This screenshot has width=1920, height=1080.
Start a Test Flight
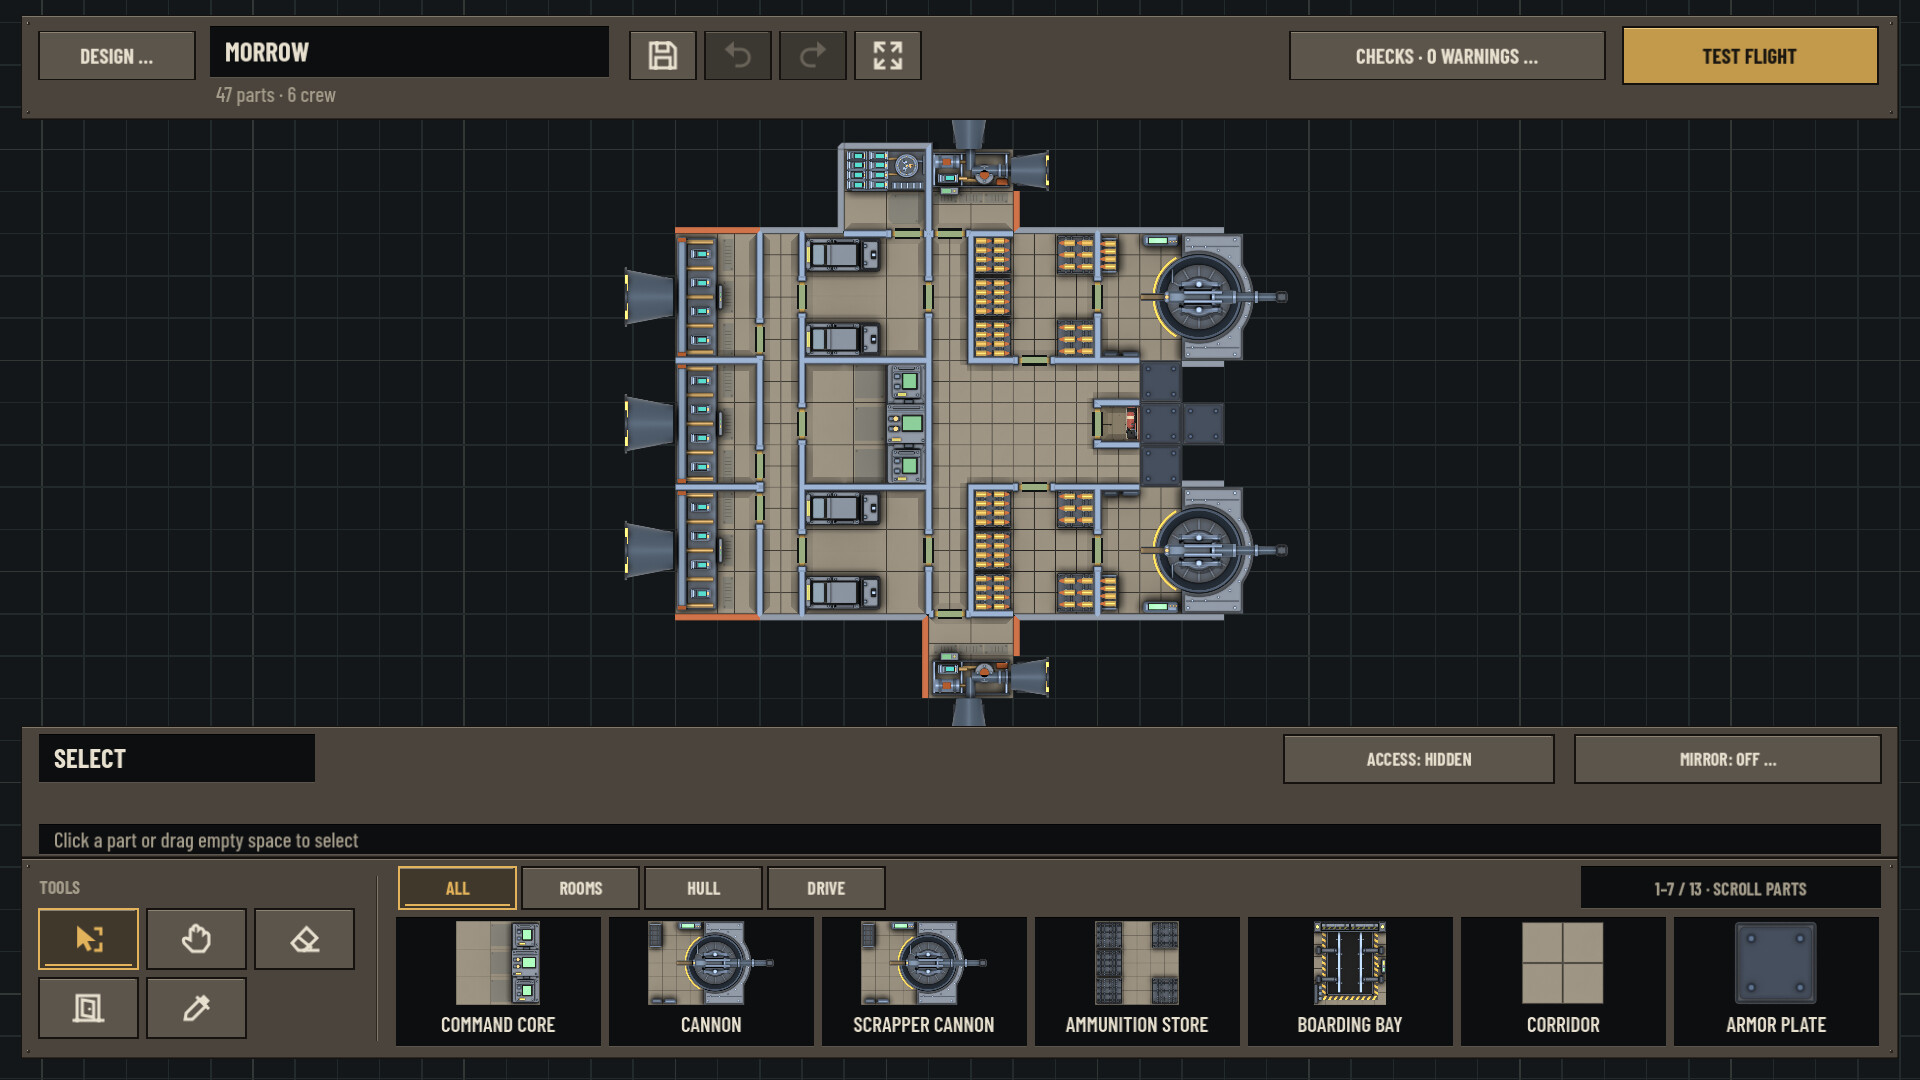1750,56
